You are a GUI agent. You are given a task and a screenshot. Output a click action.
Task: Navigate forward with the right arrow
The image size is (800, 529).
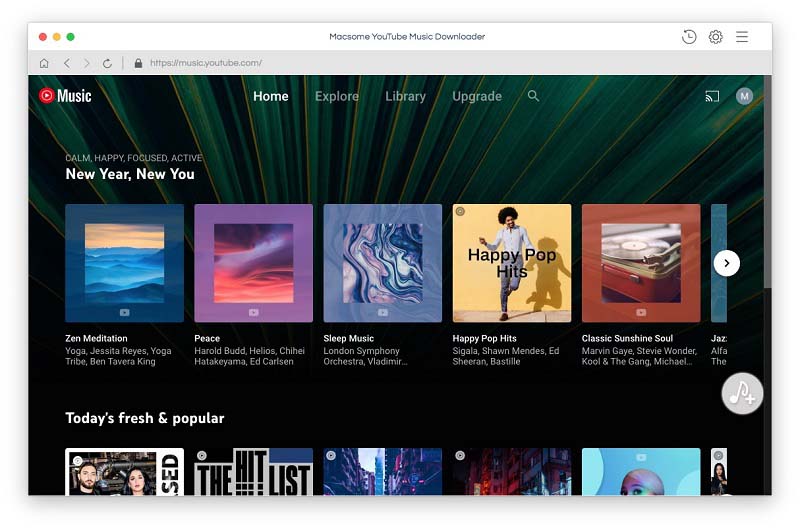point(87,63)
